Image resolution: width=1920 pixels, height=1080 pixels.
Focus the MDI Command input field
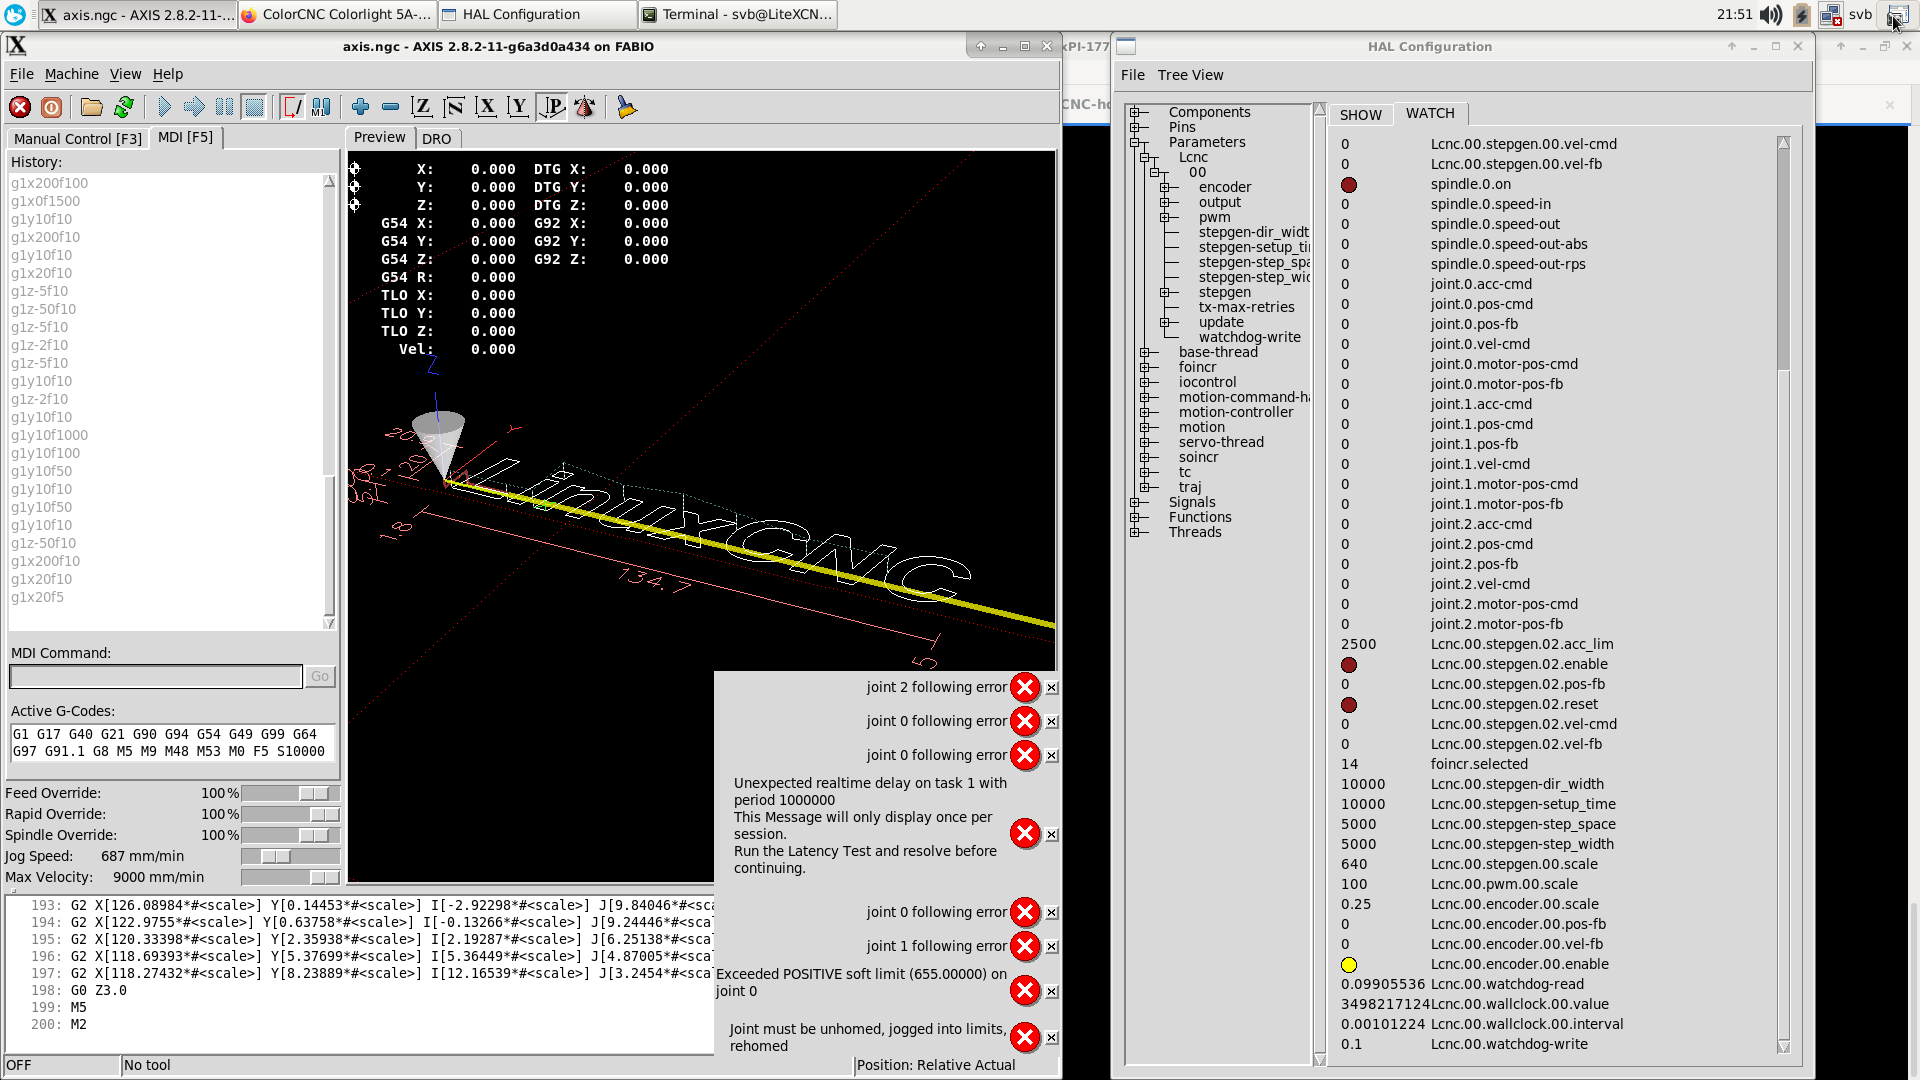[x=156, y=677]
